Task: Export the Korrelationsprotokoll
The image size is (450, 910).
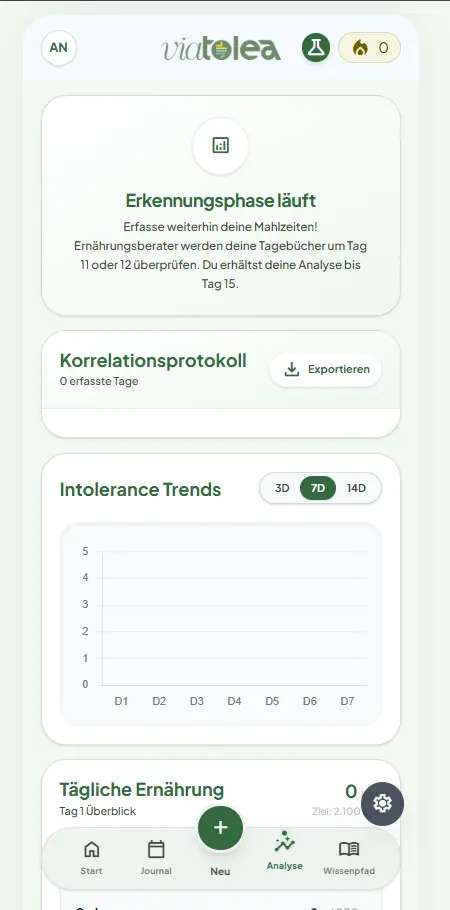Action: (x=326, y=370)
